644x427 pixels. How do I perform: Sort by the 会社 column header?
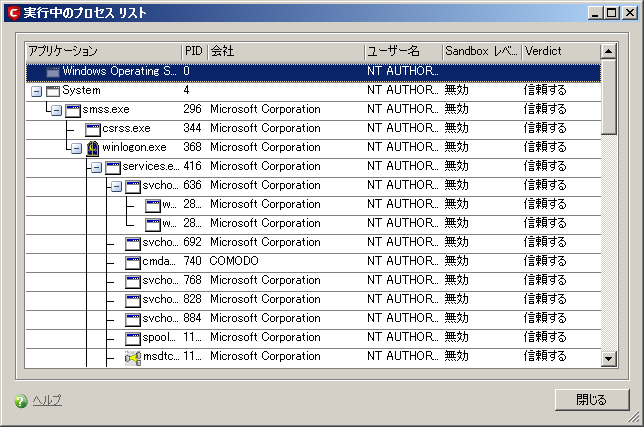coord(285,50)
